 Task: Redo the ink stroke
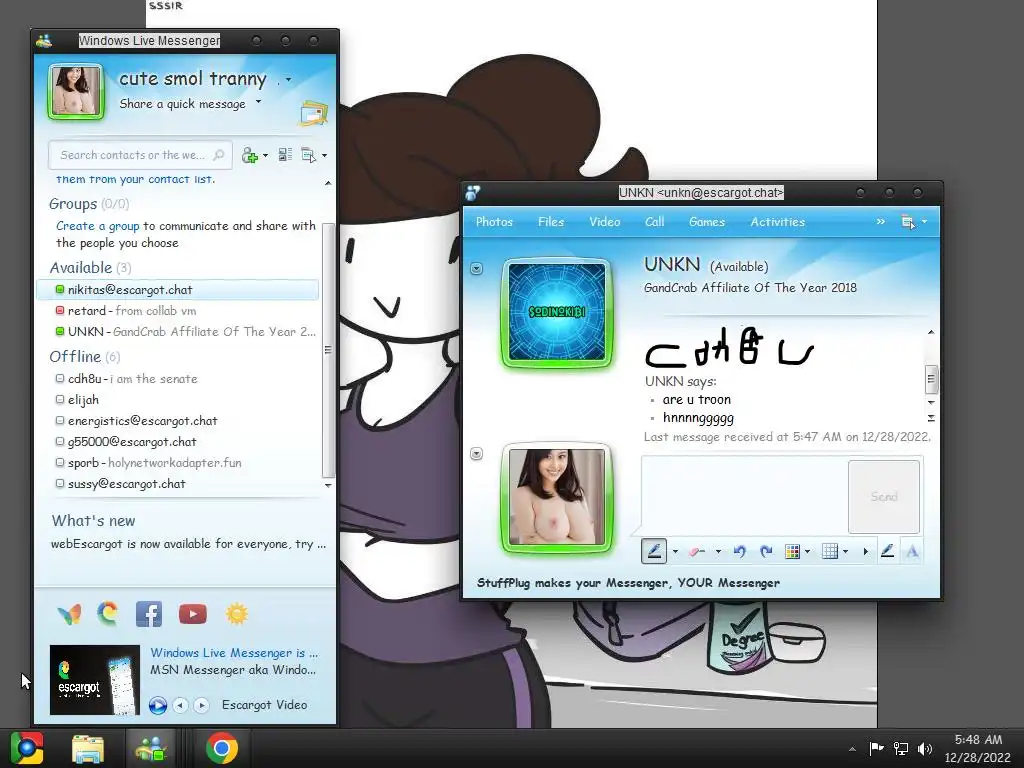click(x=767, y=552)
